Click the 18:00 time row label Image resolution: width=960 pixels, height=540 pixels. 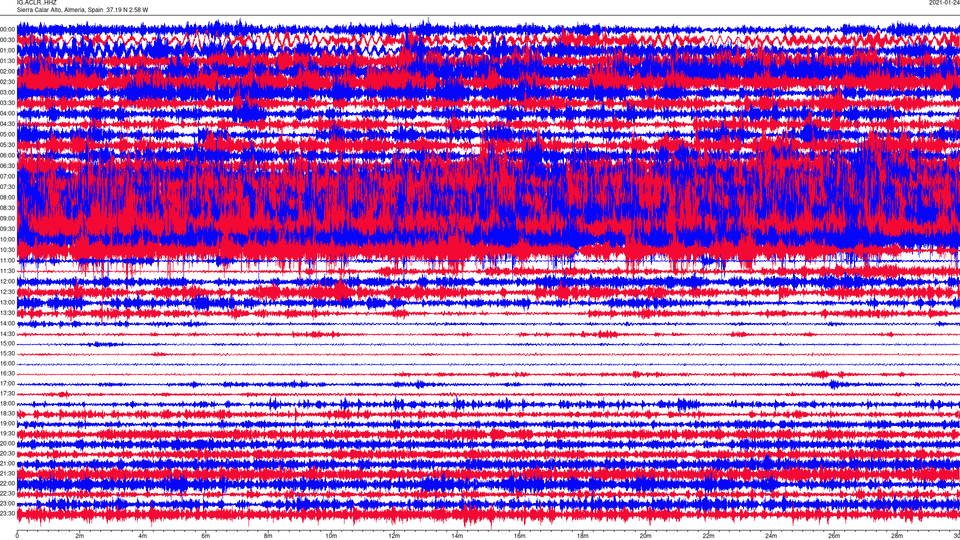(8, 403)
